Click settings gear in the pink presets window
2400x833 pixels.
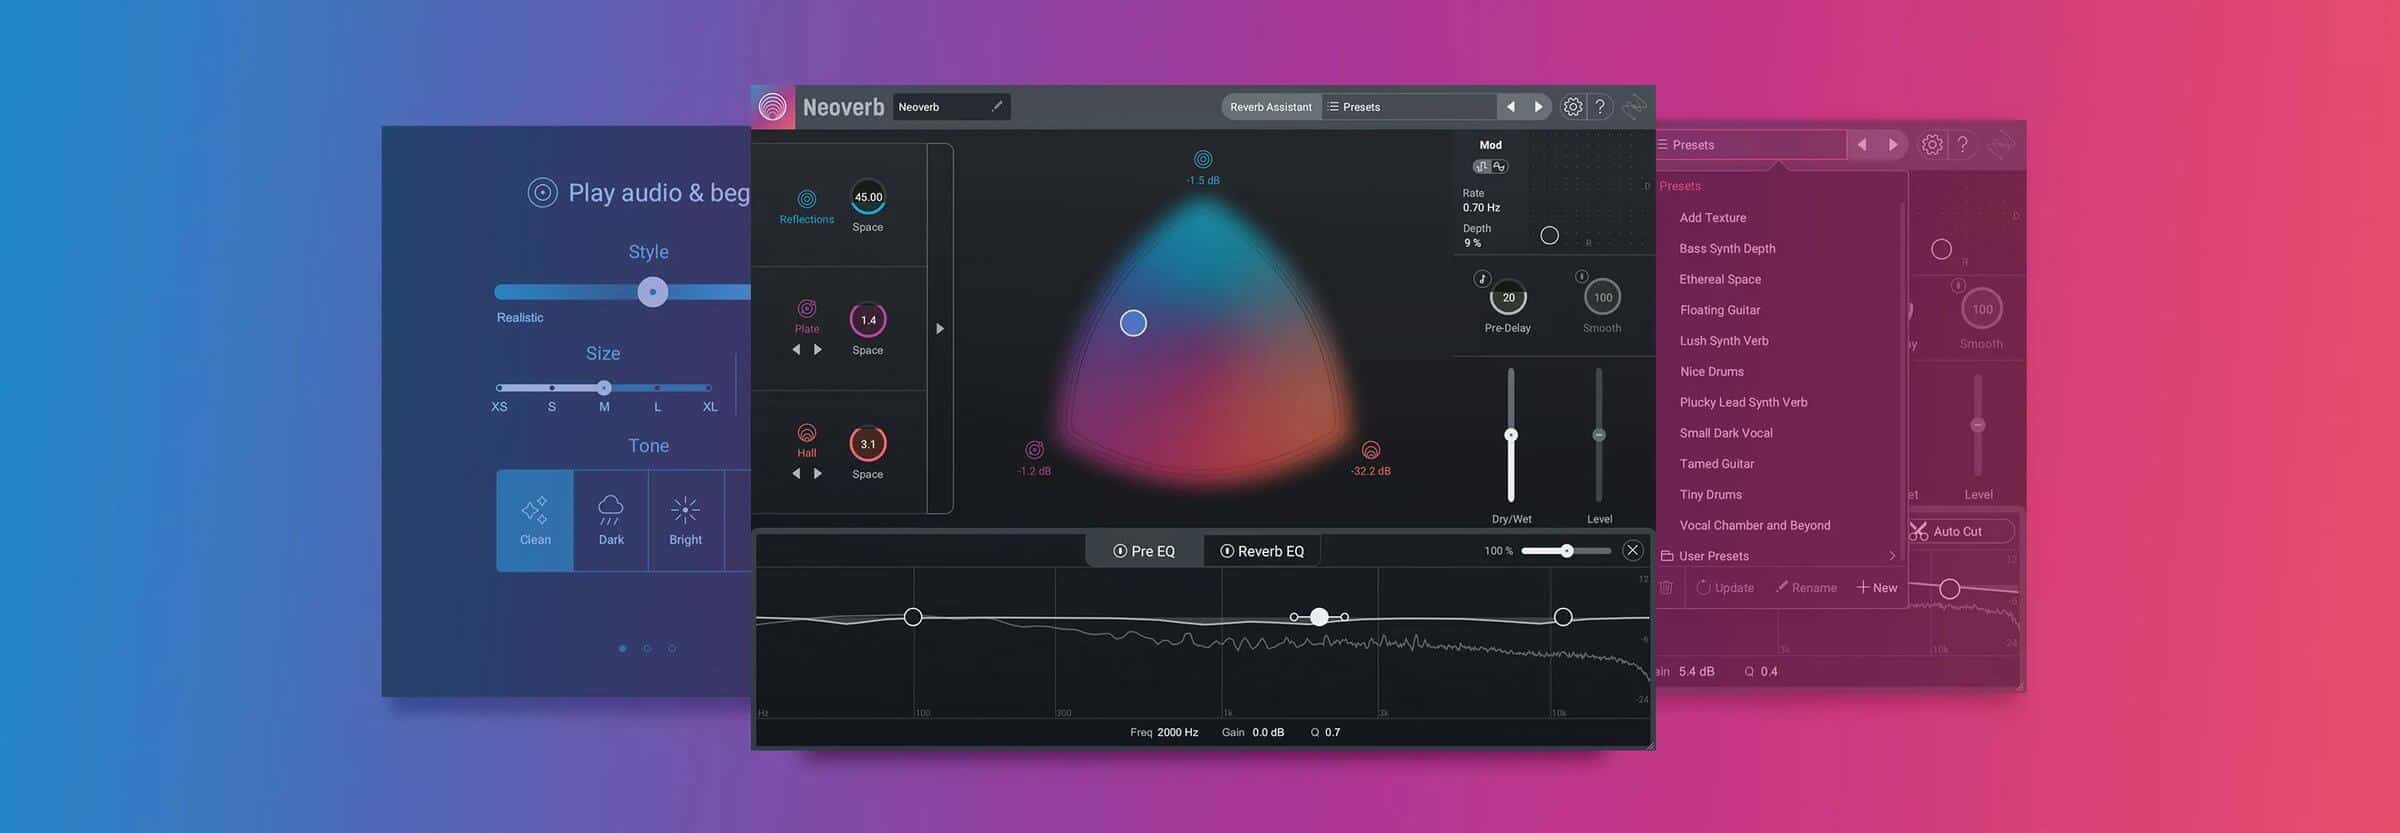[x=1932, y=145]
